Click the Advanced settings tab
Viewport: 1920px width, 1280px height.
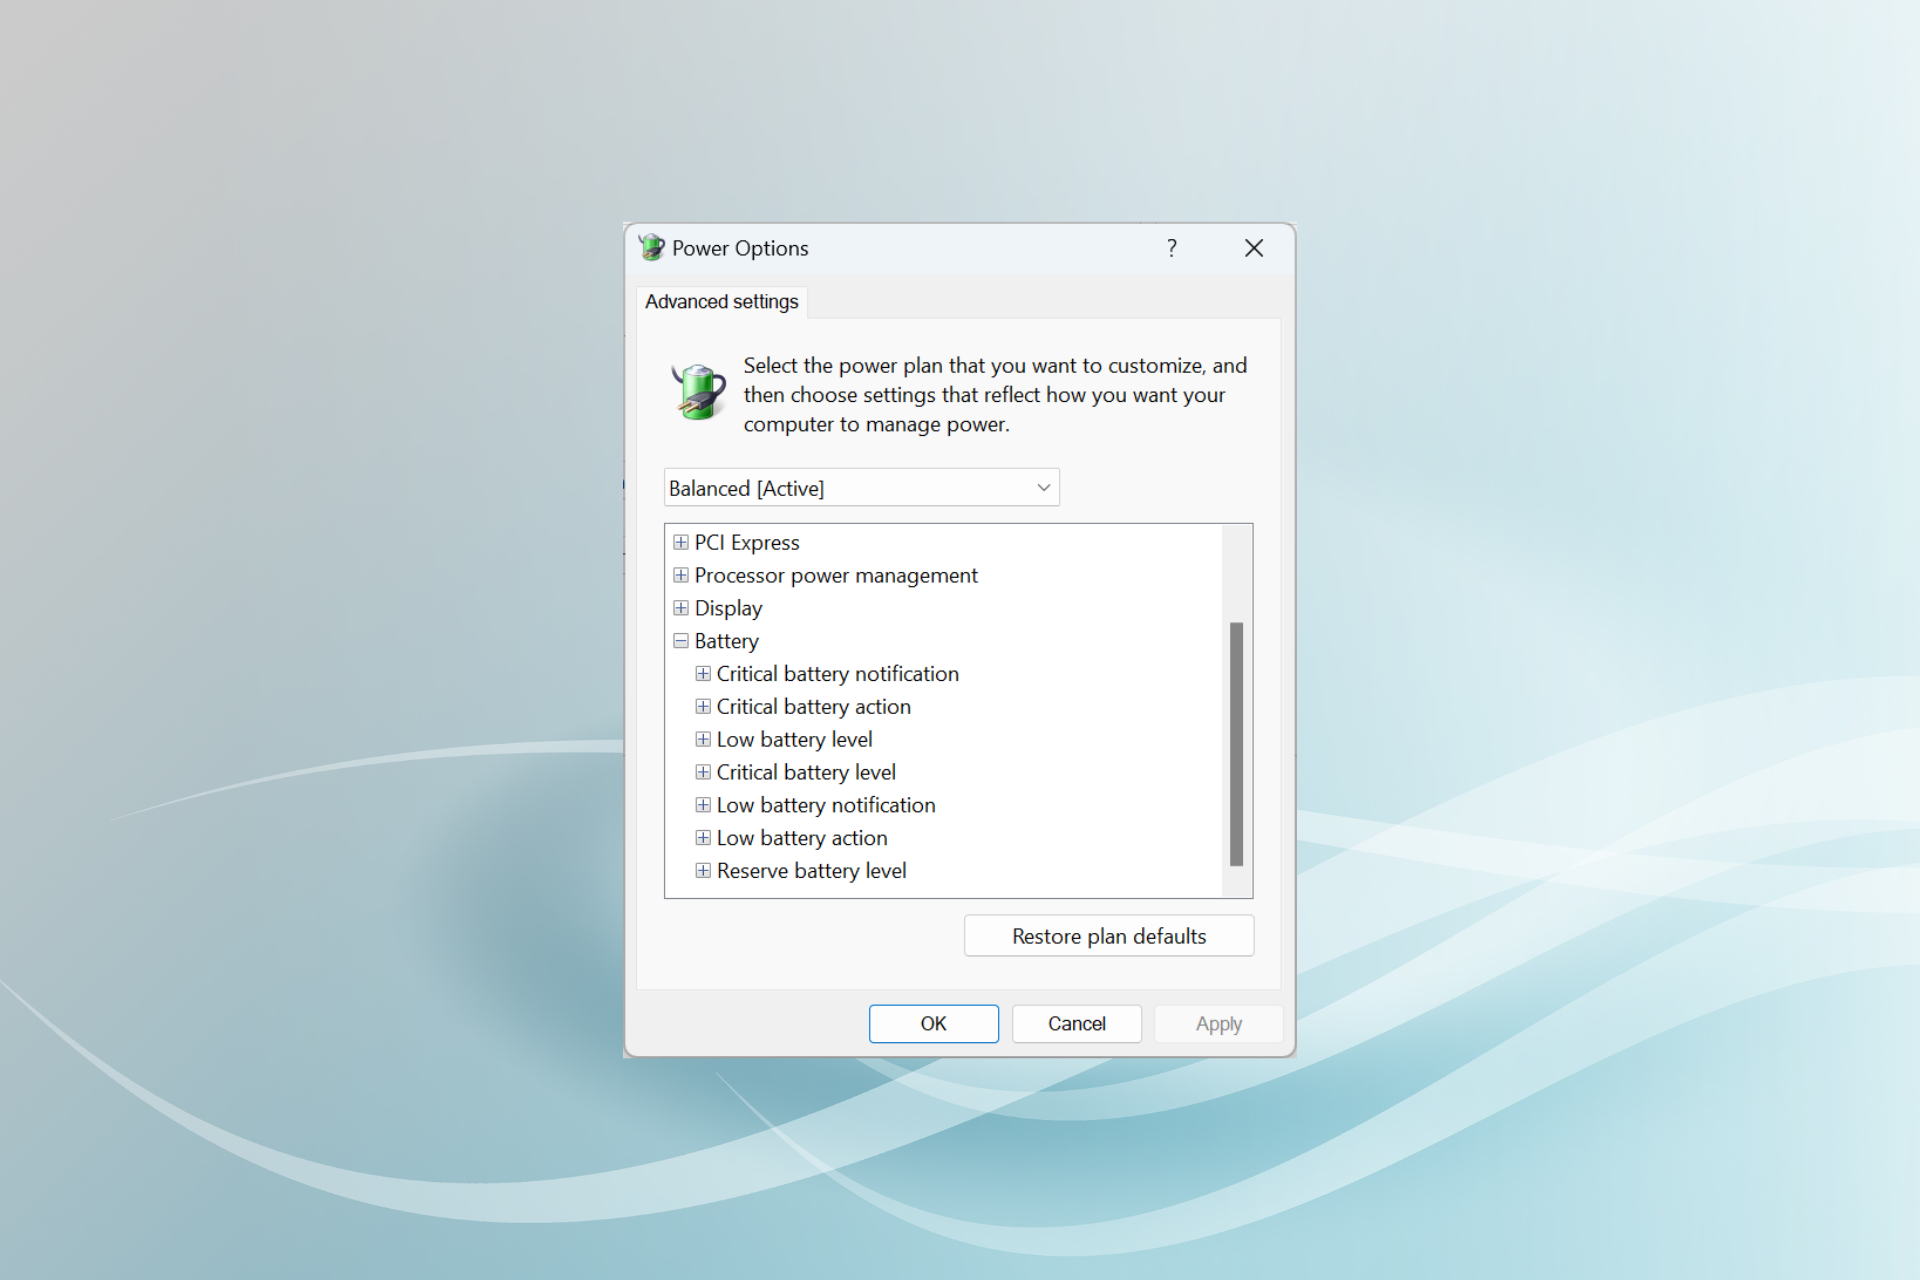point(720,301)
